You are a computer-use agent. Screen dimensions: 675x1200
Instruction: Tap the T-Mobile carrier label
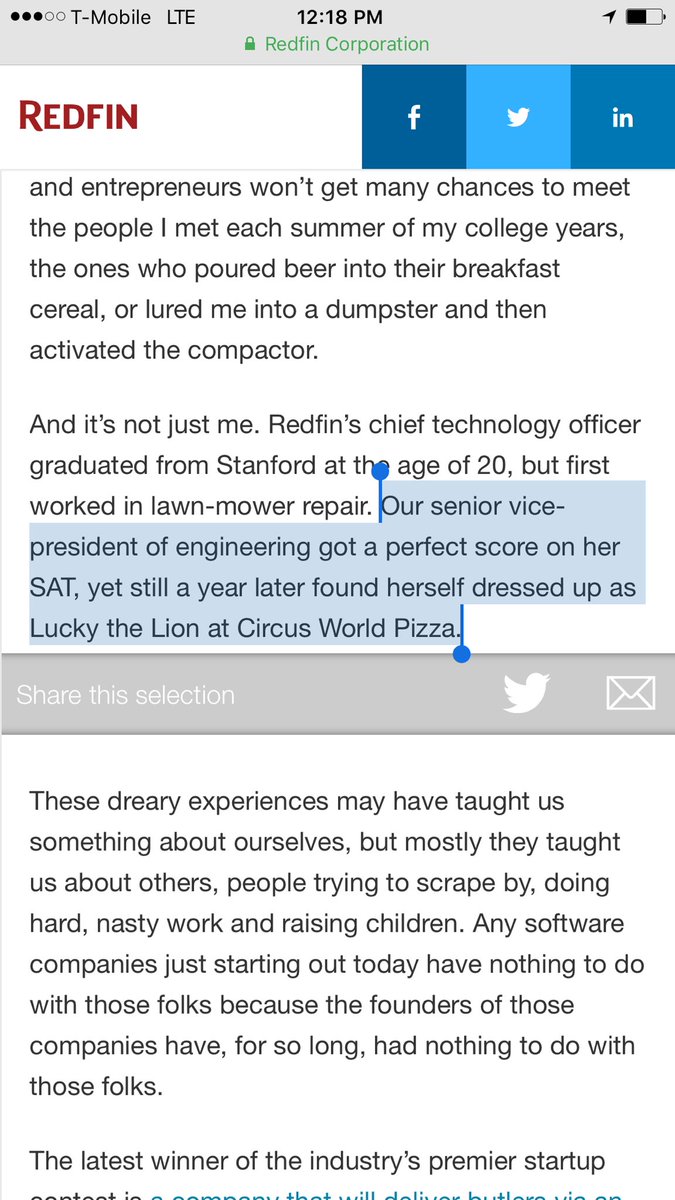(x=111, y=17)
